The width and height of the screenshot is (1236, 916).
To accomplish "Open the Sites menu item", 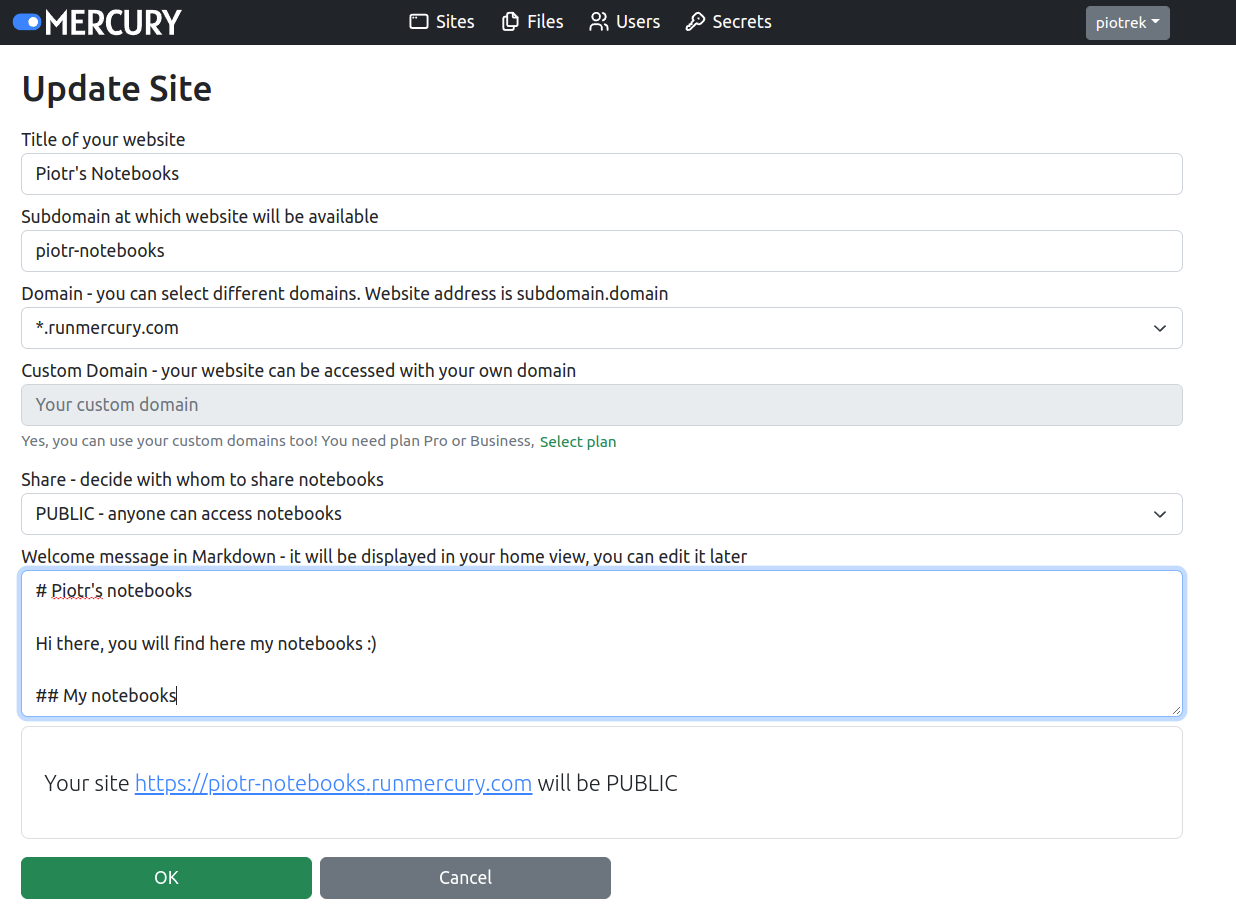I will (455, 22).
